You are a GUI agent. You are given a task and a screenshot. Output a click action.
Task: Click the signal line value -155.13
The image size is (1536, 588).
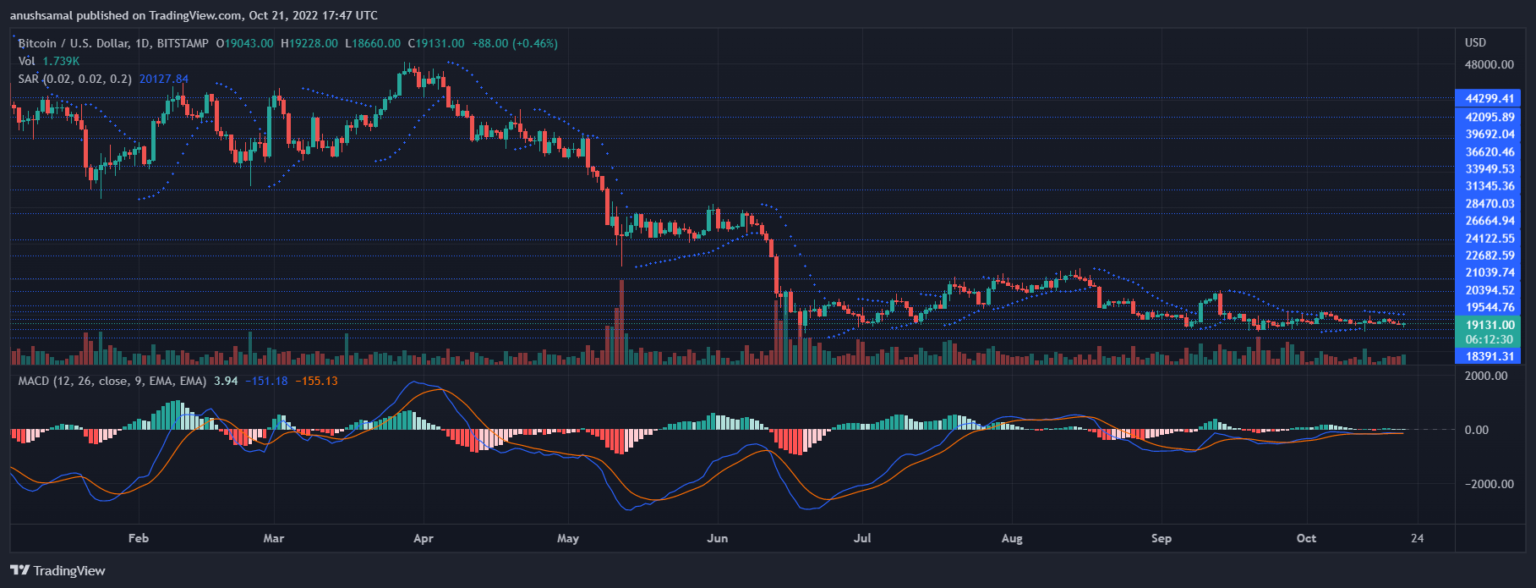point(317,383)
